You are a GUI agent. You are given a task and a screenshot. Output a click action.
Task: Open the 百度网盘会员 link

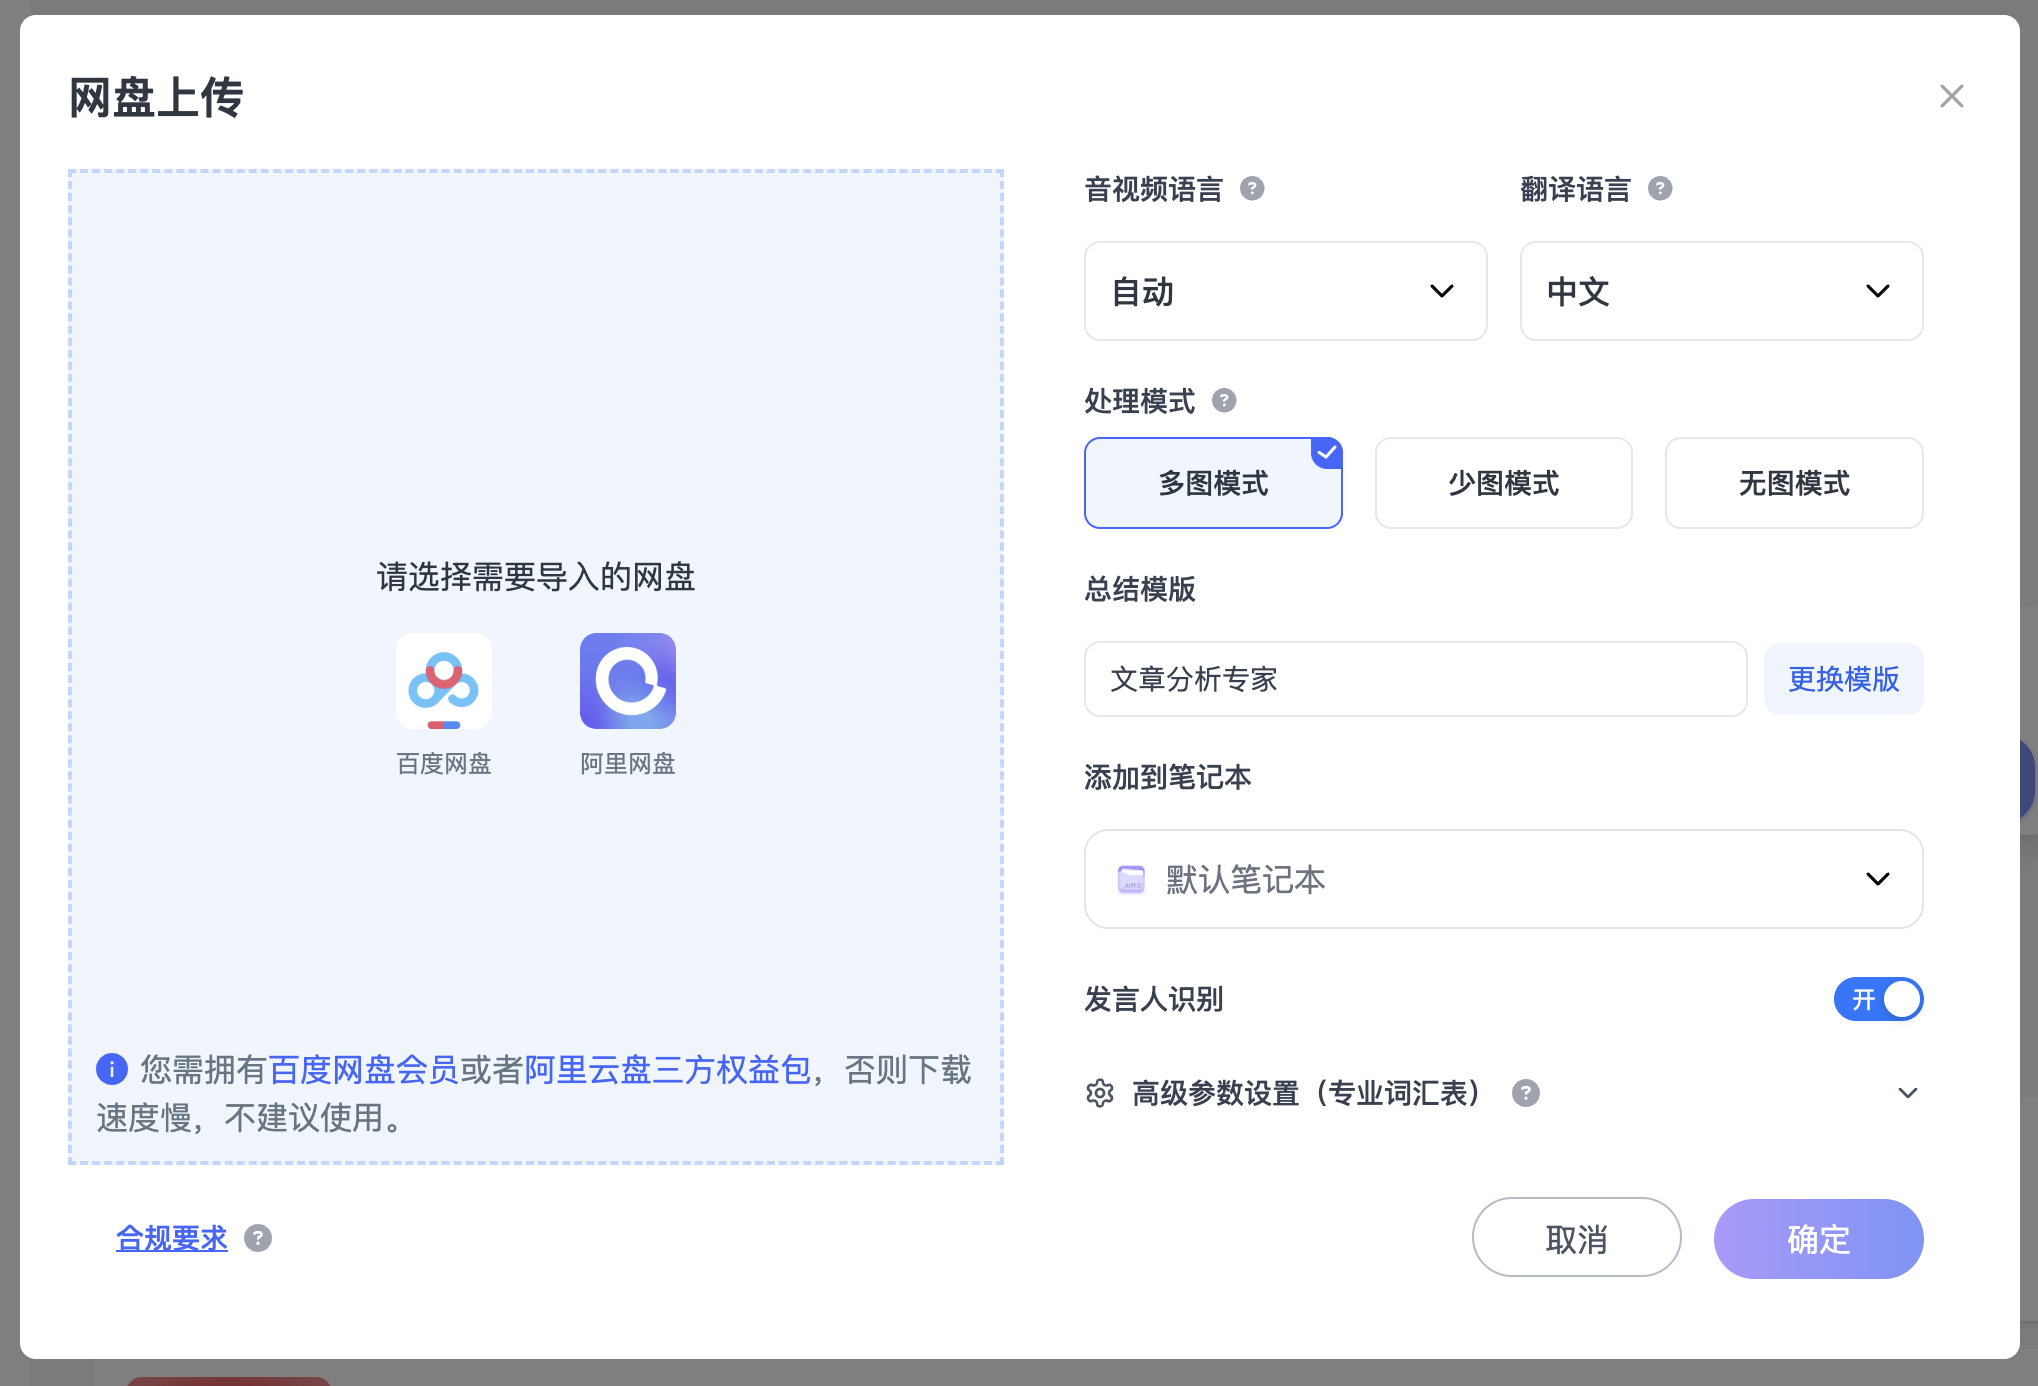point(363,1070)
